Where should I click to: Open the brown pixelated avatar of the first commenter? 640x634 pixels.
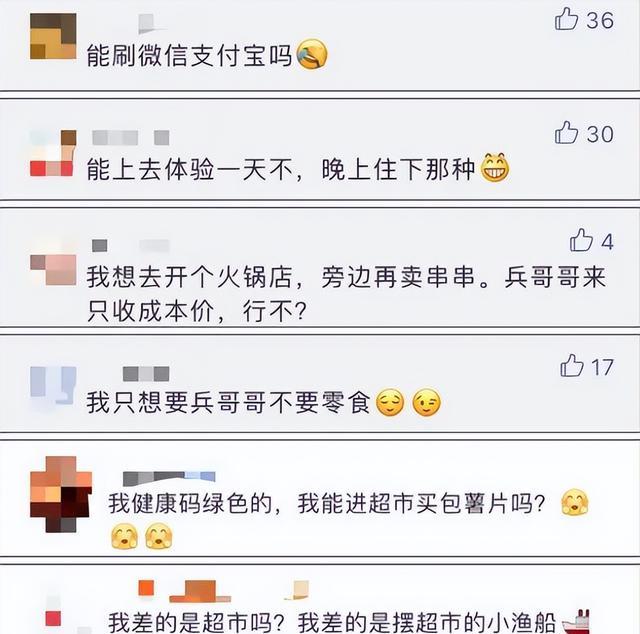point(53,36)
